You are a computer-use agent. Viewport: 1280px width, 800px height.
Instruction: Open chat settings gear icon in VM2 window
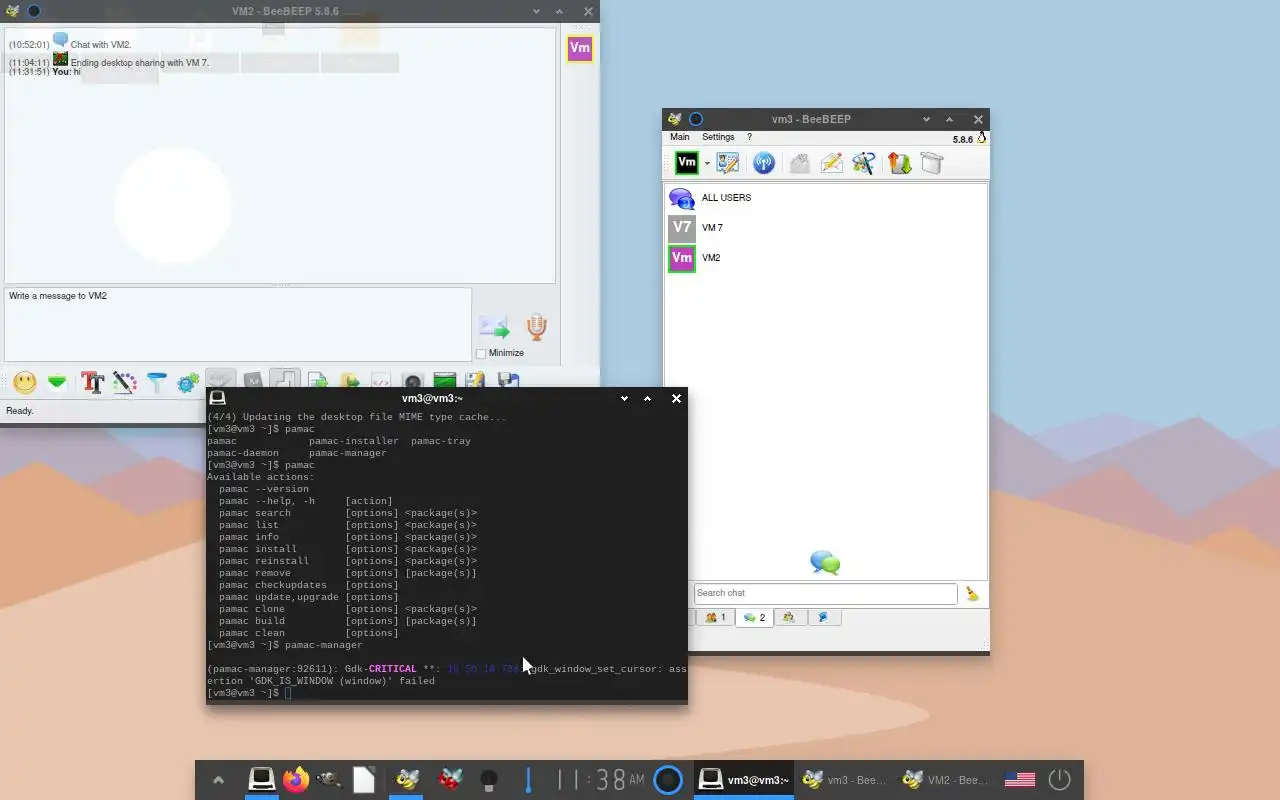[x=188, y=382]
